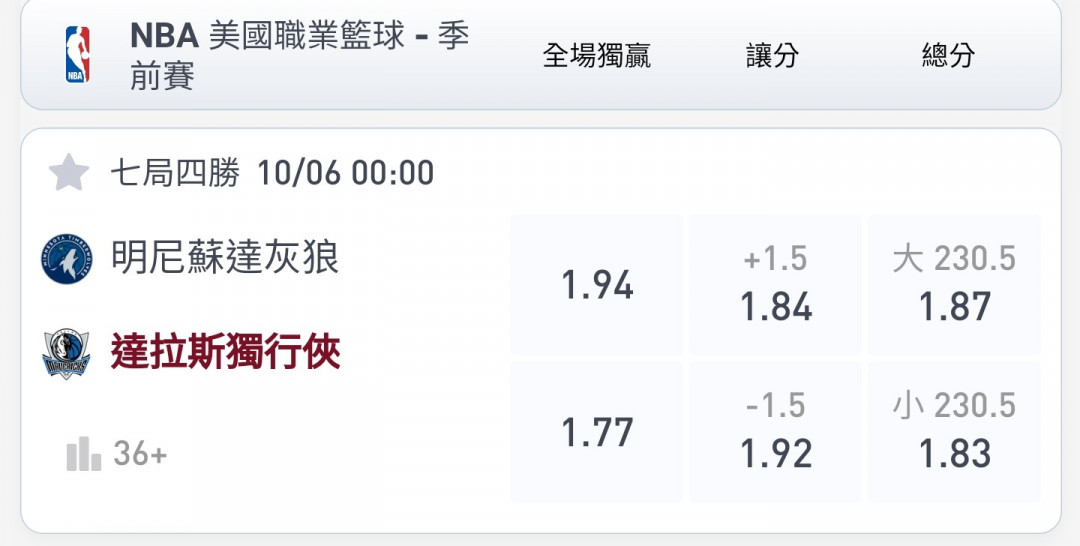Open the 達拉斯獨行俠 team name
1080x546 pixels.
(x=225, y=352)
